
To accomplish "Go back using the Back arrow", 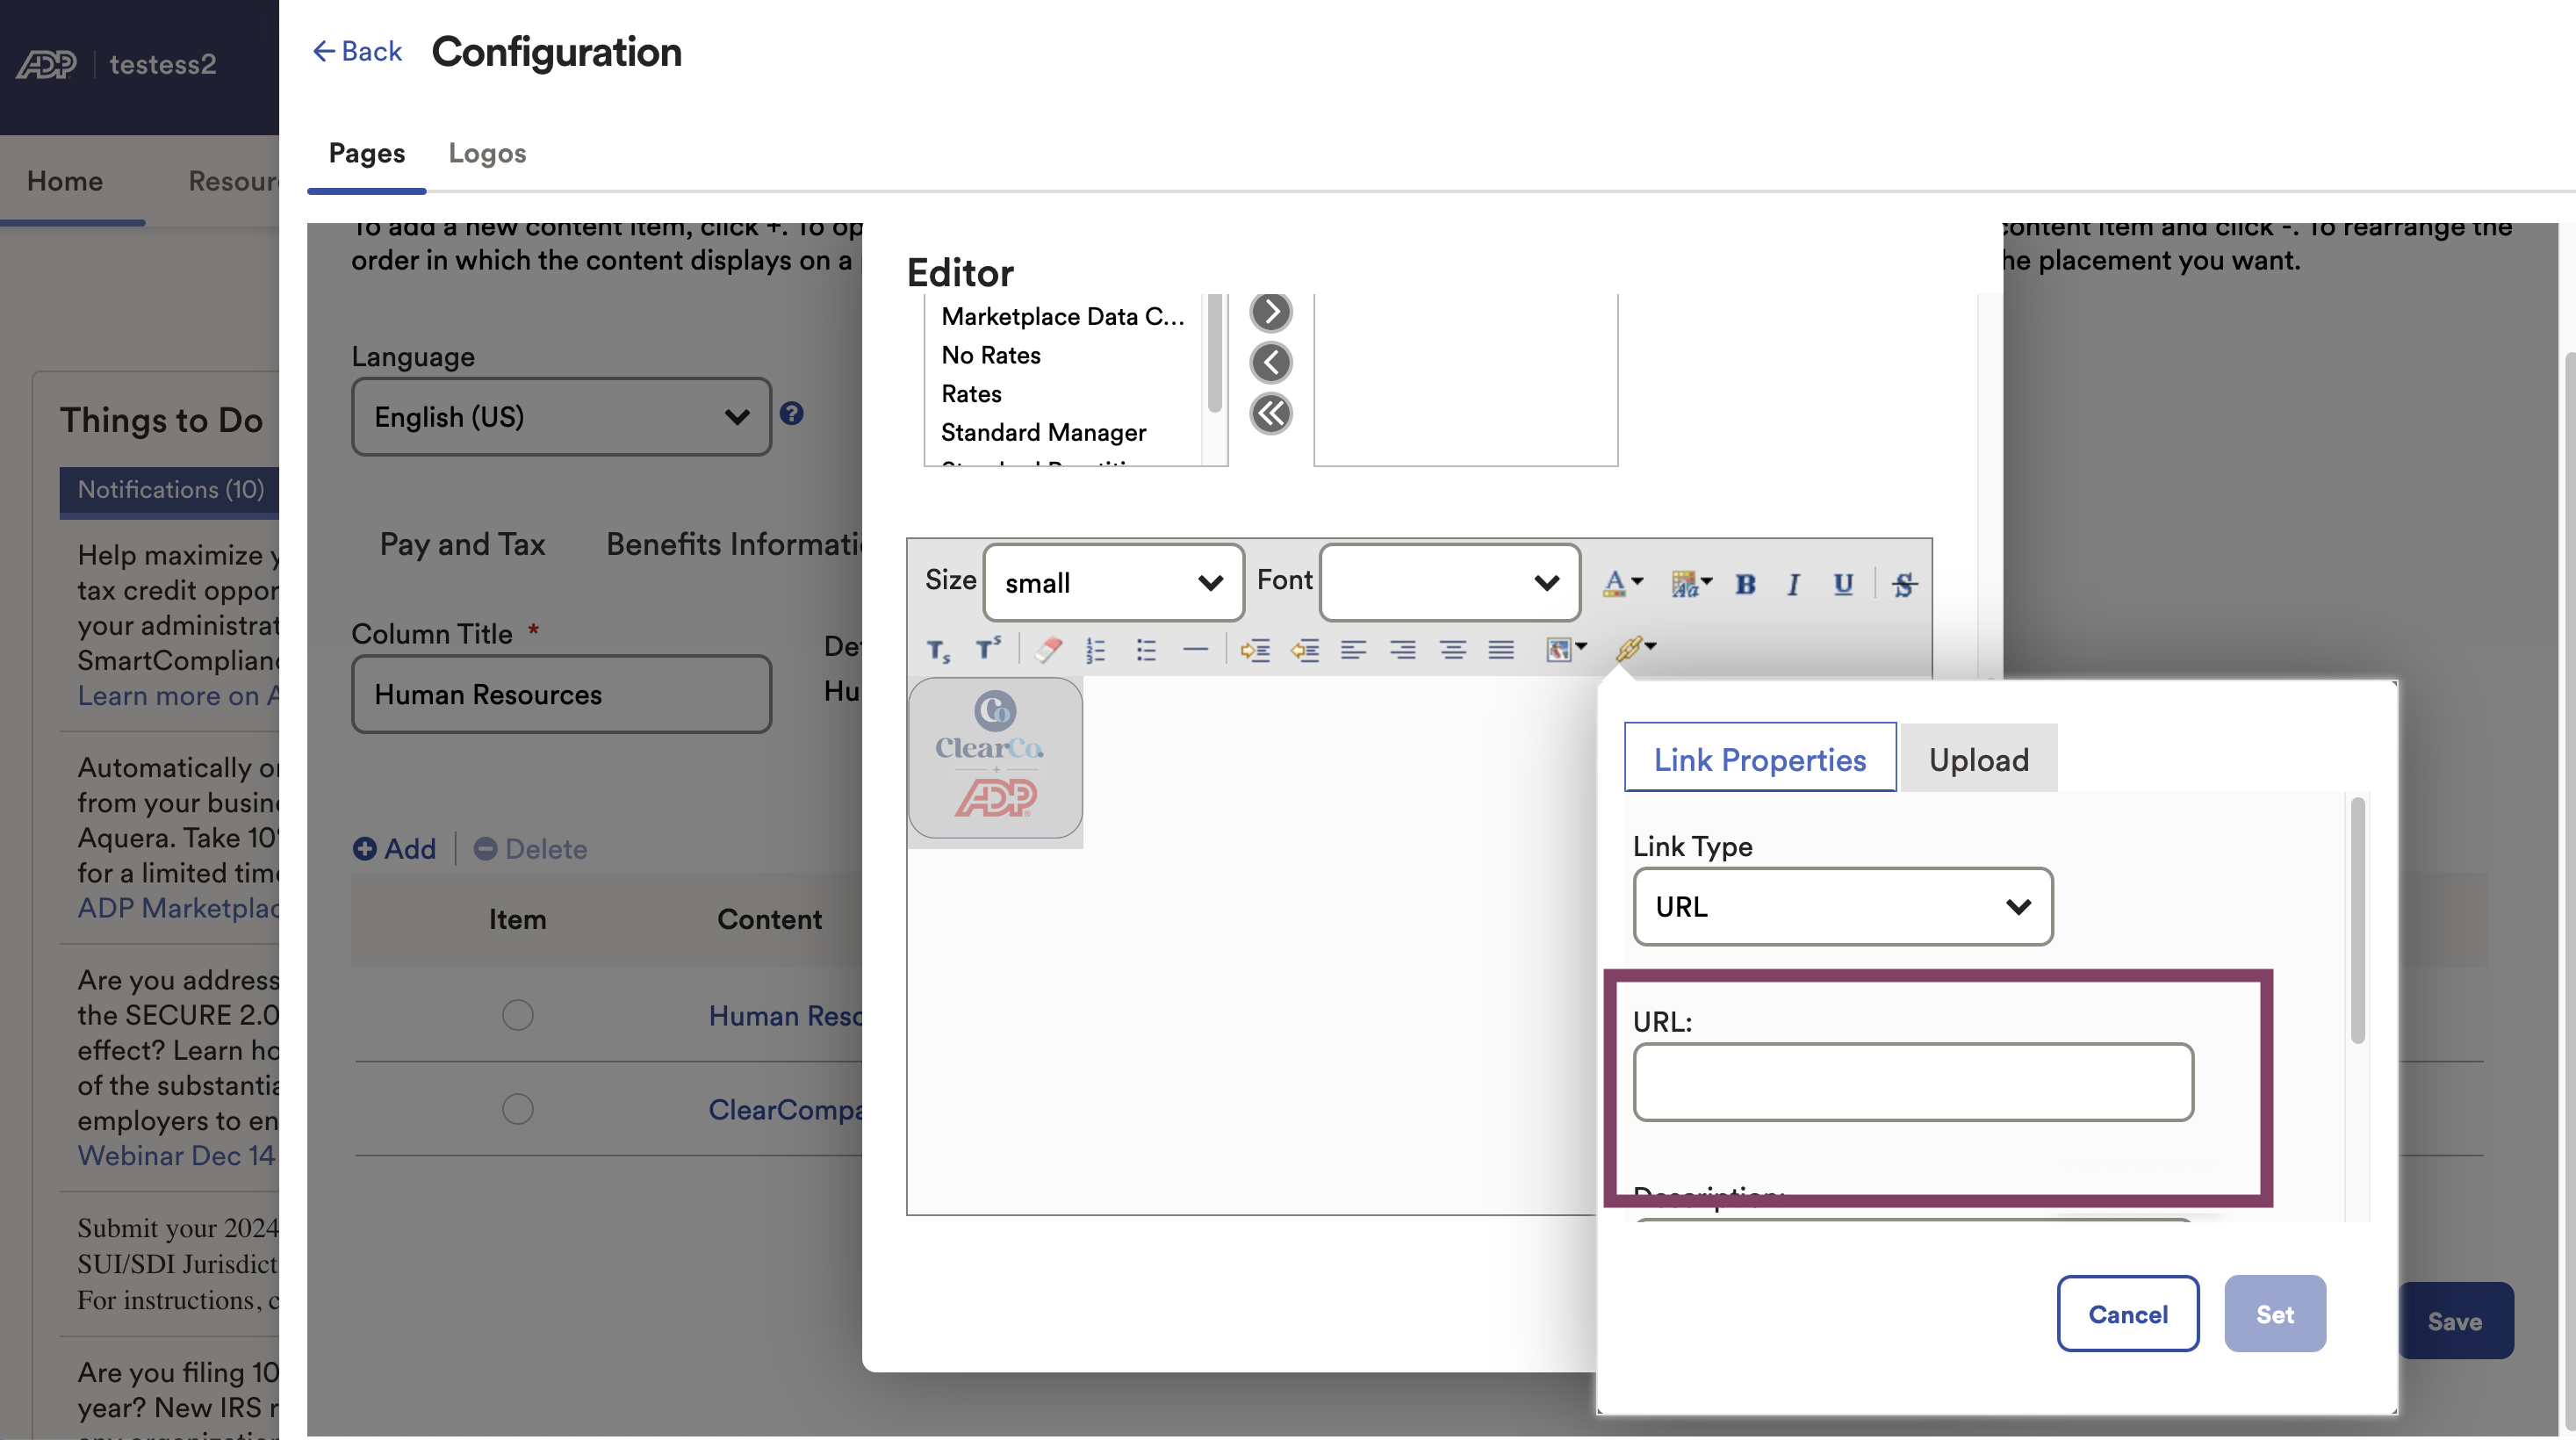I will (357, 51).
